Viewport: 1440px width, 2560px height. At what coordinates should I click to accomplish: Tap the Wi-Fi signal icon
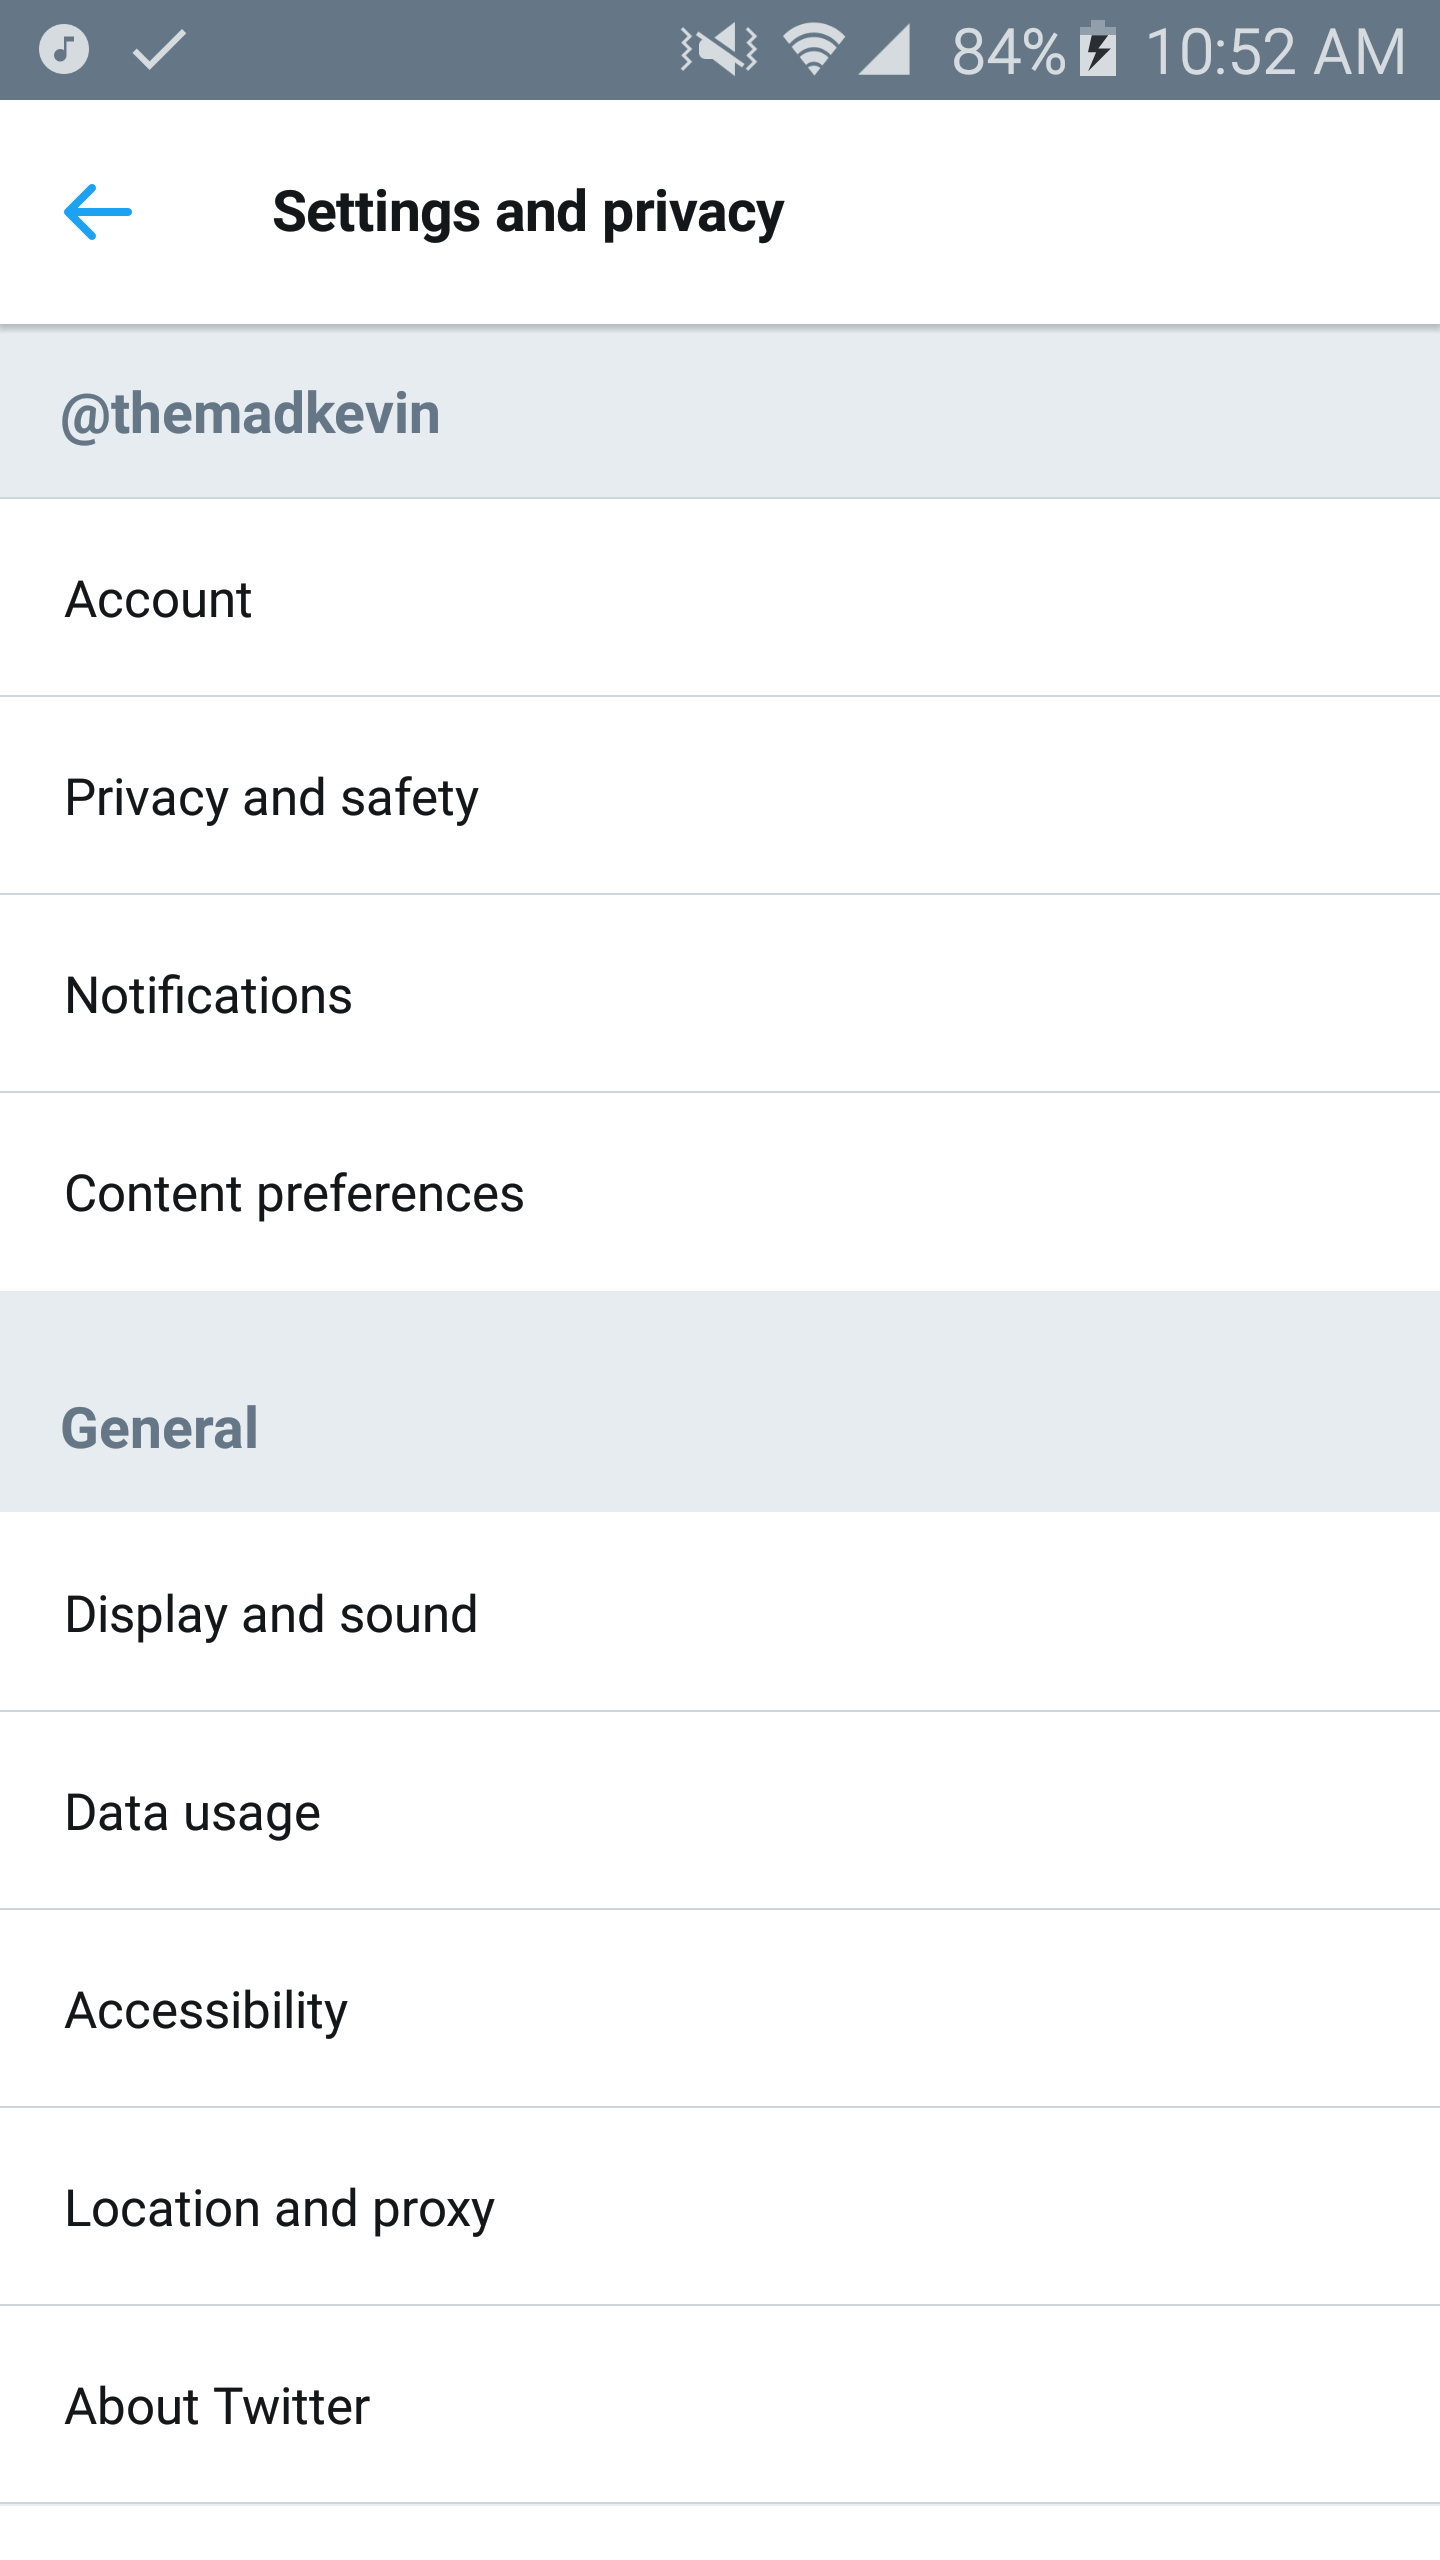813,49
